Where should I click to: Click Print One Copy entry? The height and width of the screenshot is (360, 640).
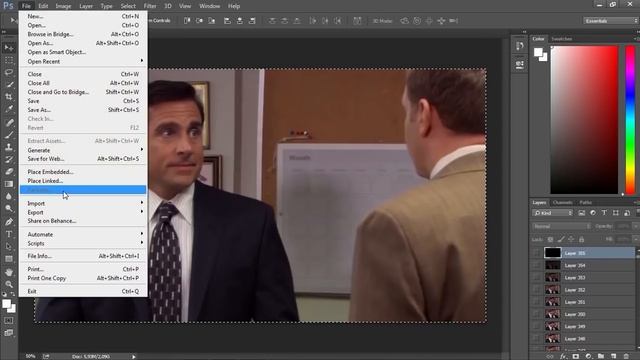click(83, 278)
